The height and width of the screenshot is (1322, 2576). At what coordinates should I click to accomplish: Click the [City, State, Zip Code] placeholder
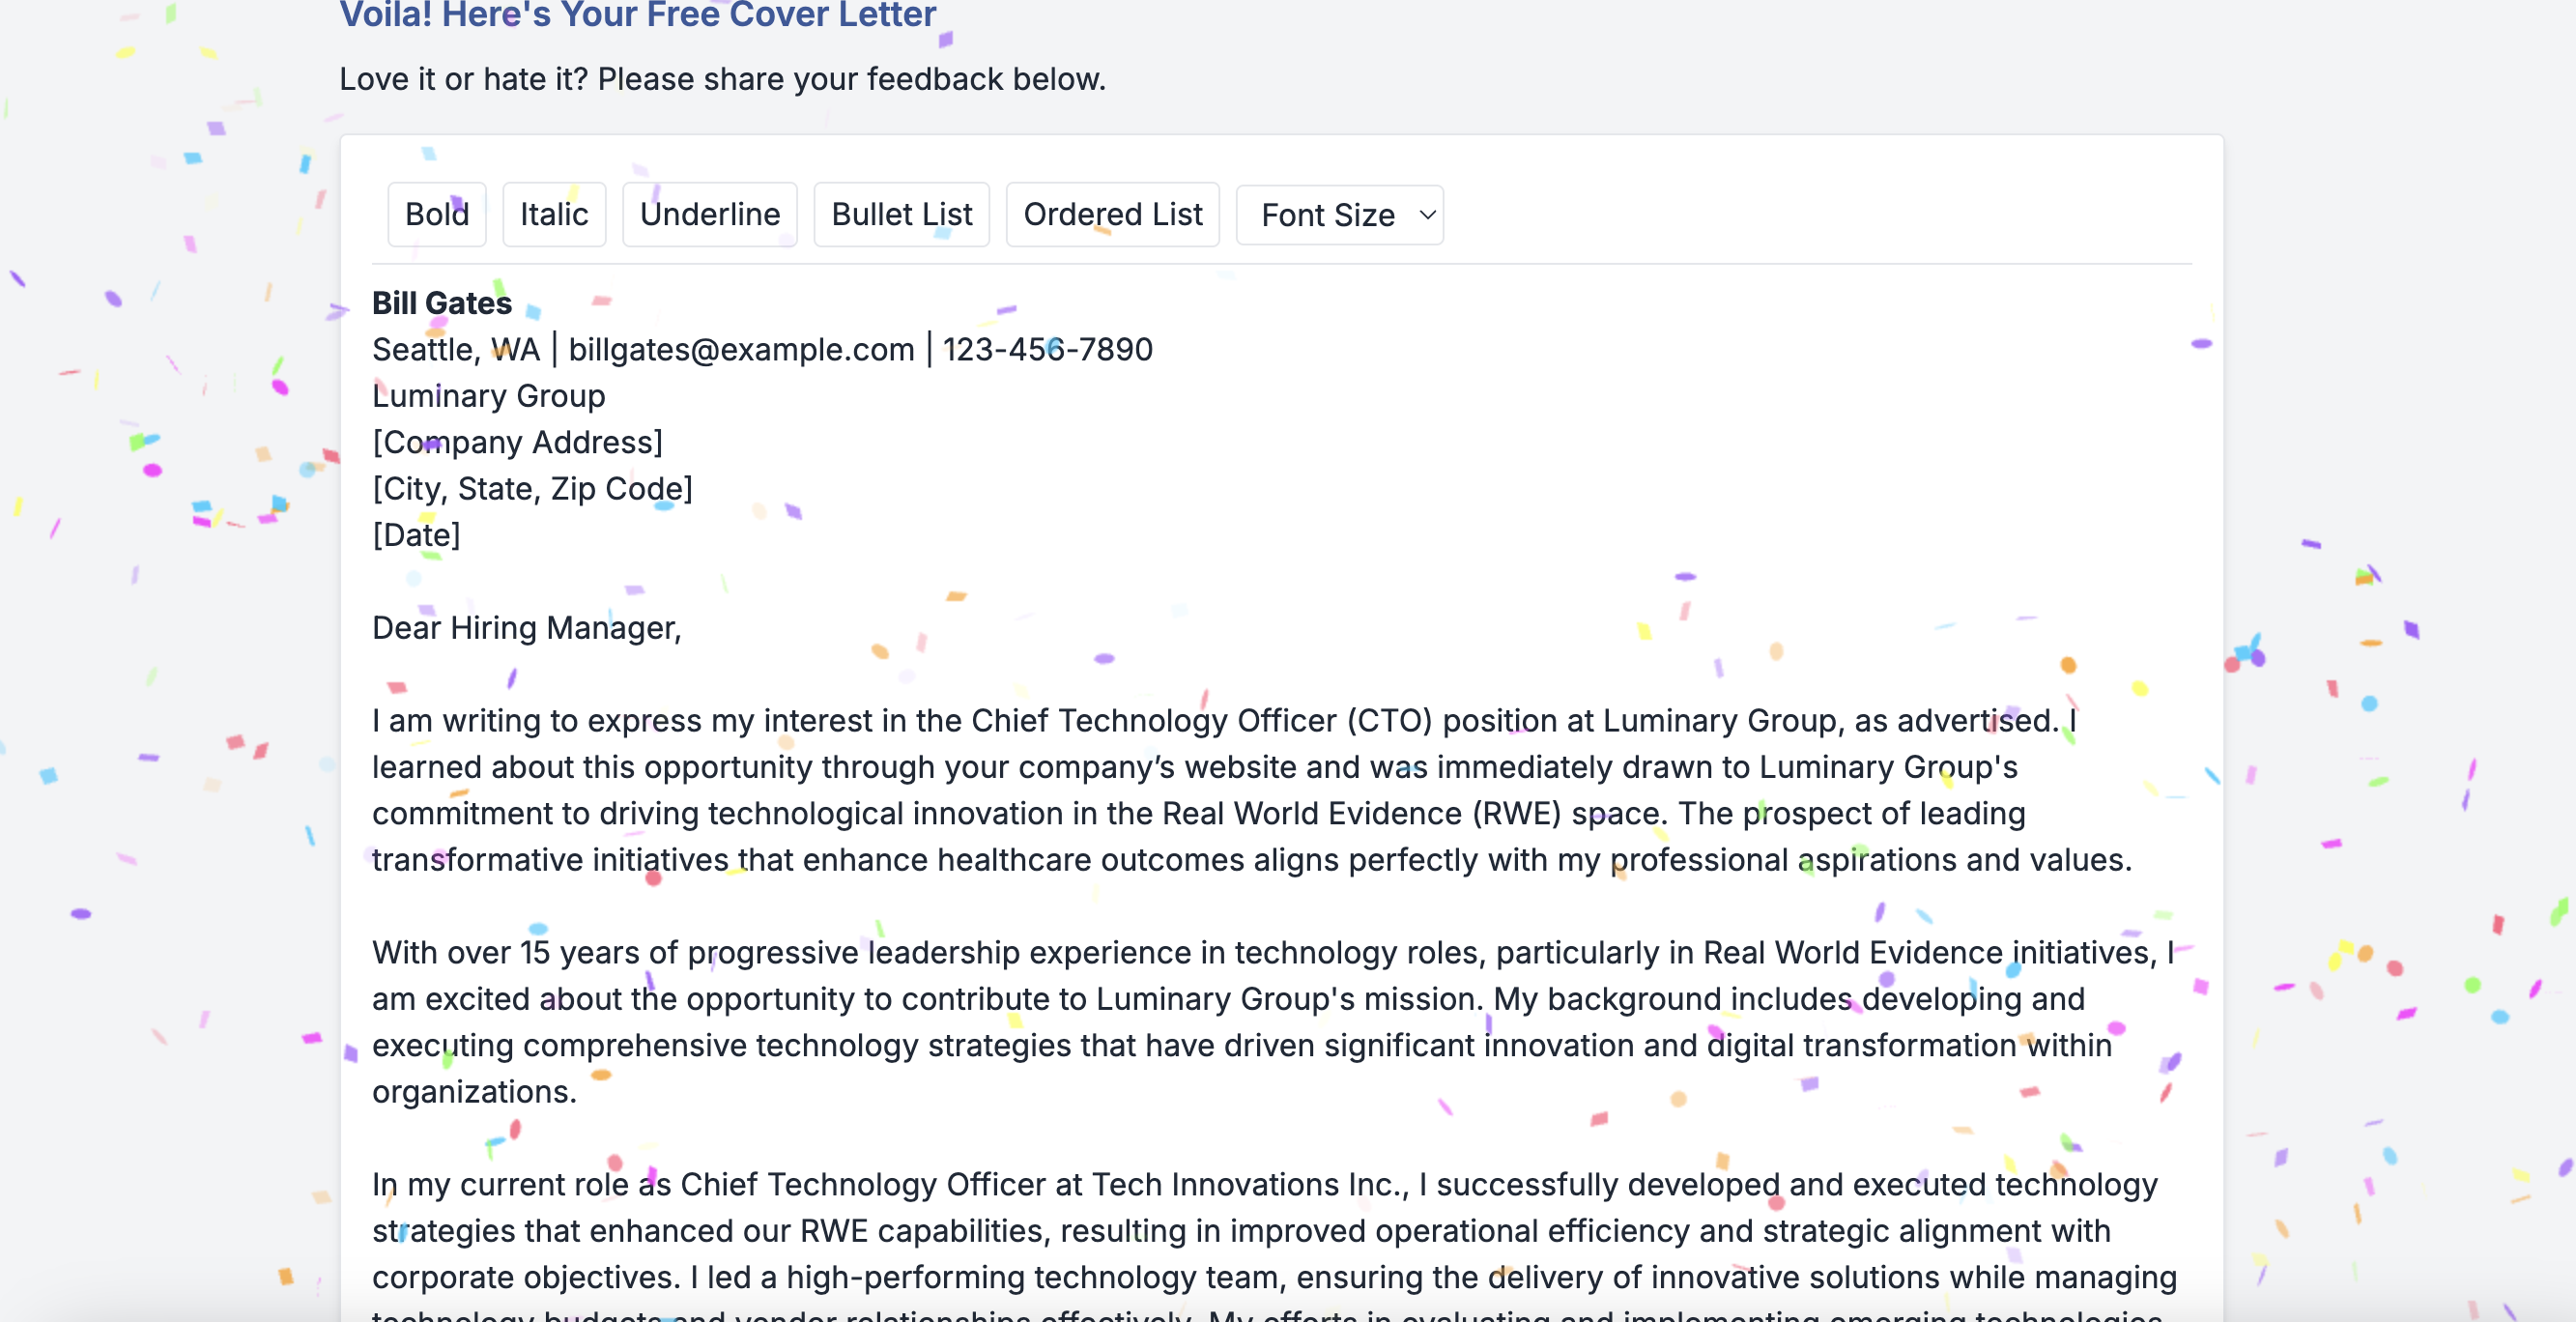[532, 489]
